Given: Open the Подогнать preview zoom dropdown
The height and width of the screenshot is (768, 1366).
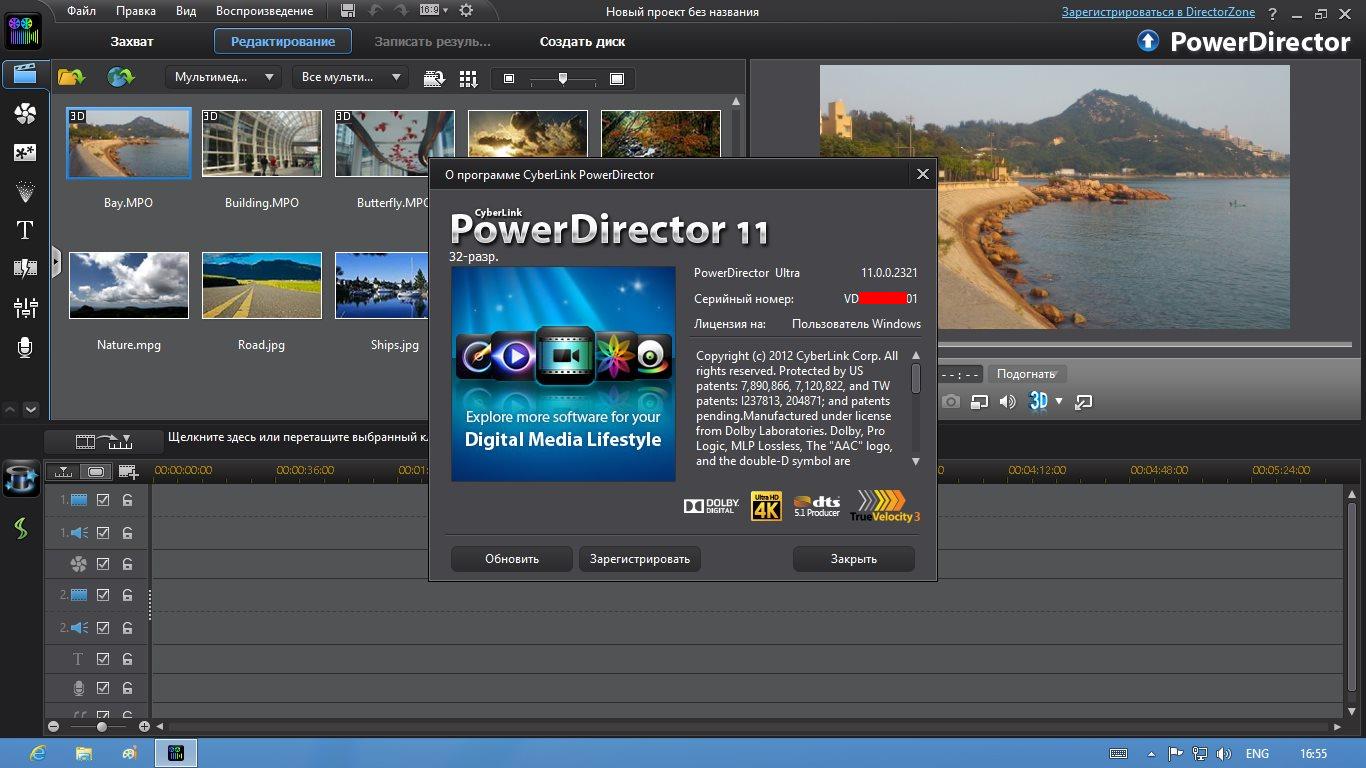Looking at the screenshot, I should pos(1028,374).
